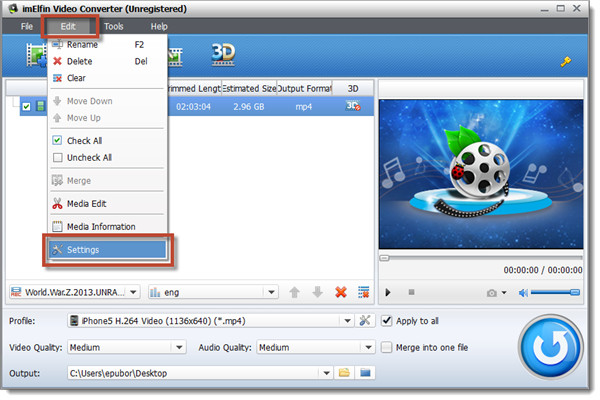Expand the Output path dropdown
Image resolution: width=600 pixels, height=400 pixels.
click(326, 373)
